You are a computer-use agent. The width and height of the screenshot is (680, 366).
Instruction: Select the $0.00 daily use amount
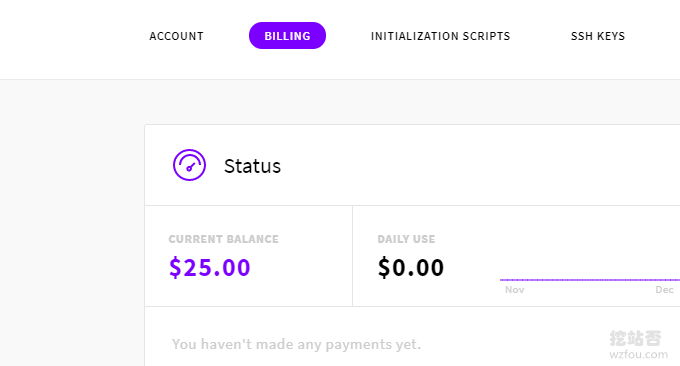coord(411,267)
